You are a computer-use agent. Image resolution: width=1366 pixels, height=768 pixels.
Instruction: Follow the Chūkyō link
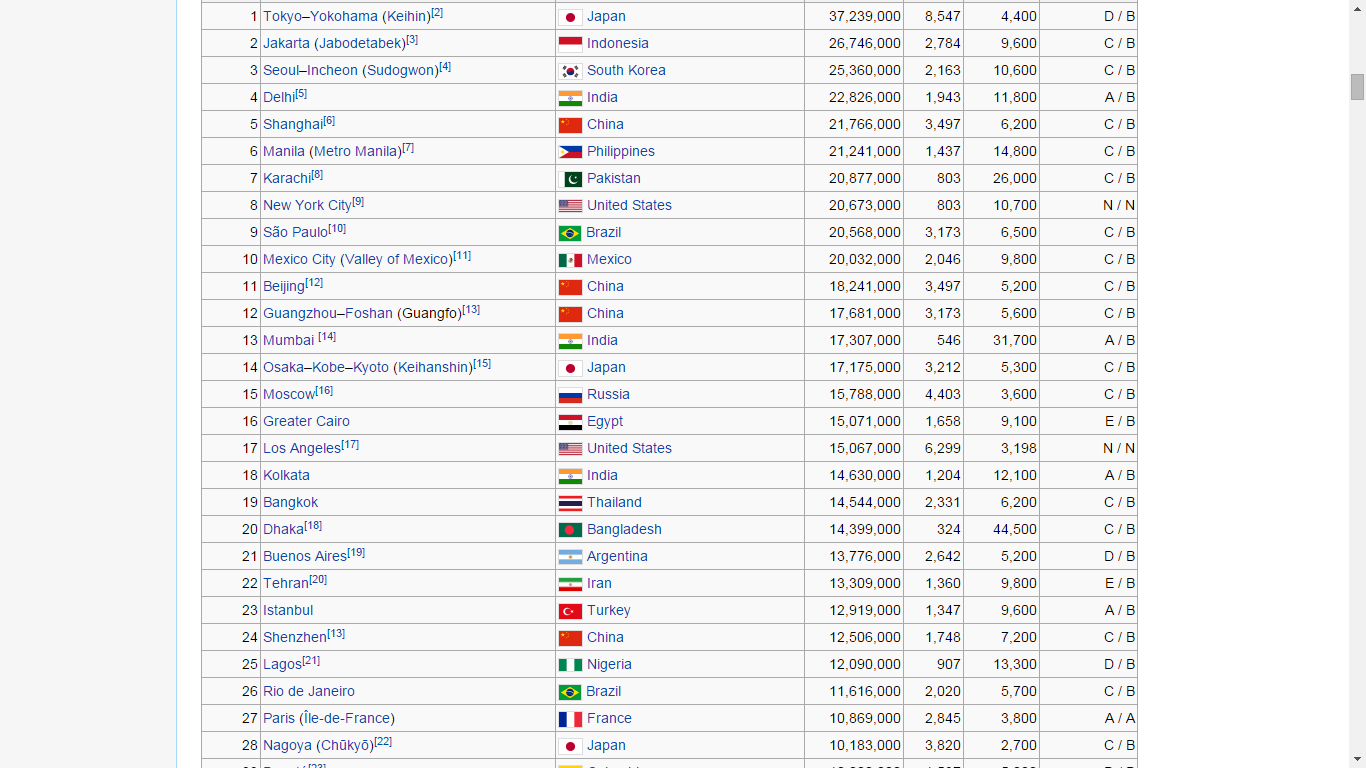pyautogui.click(x=345, y=746)
